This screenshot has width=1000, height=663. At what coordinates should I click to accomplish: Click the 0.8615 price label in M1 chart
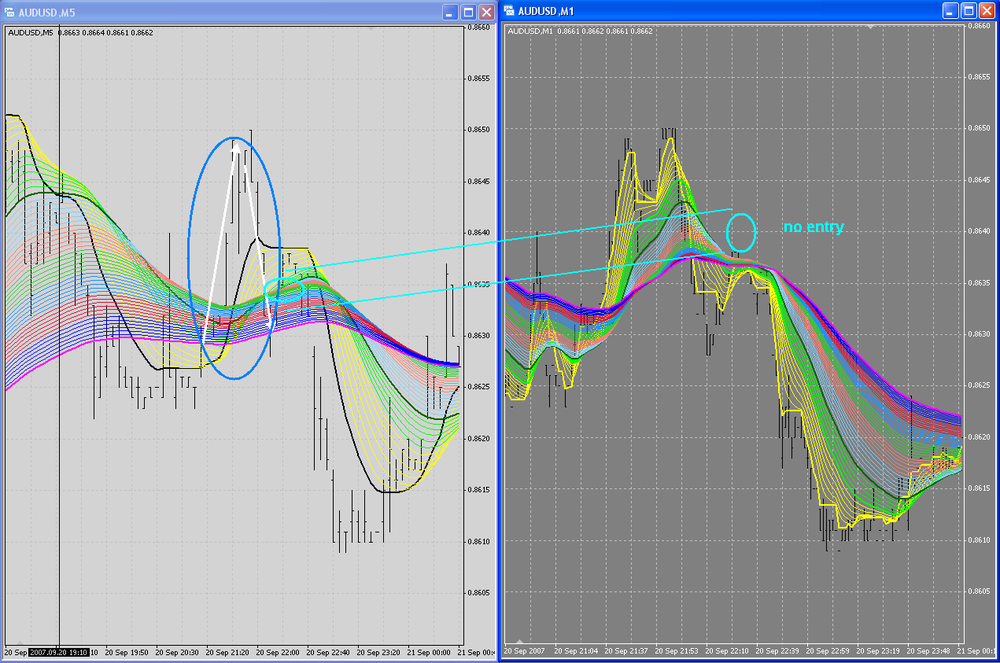coord(979,488)
